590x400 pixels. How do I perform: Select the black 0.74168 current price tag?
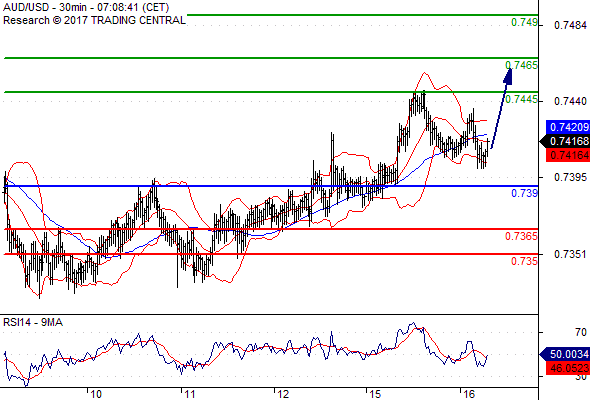click(565, 141)
